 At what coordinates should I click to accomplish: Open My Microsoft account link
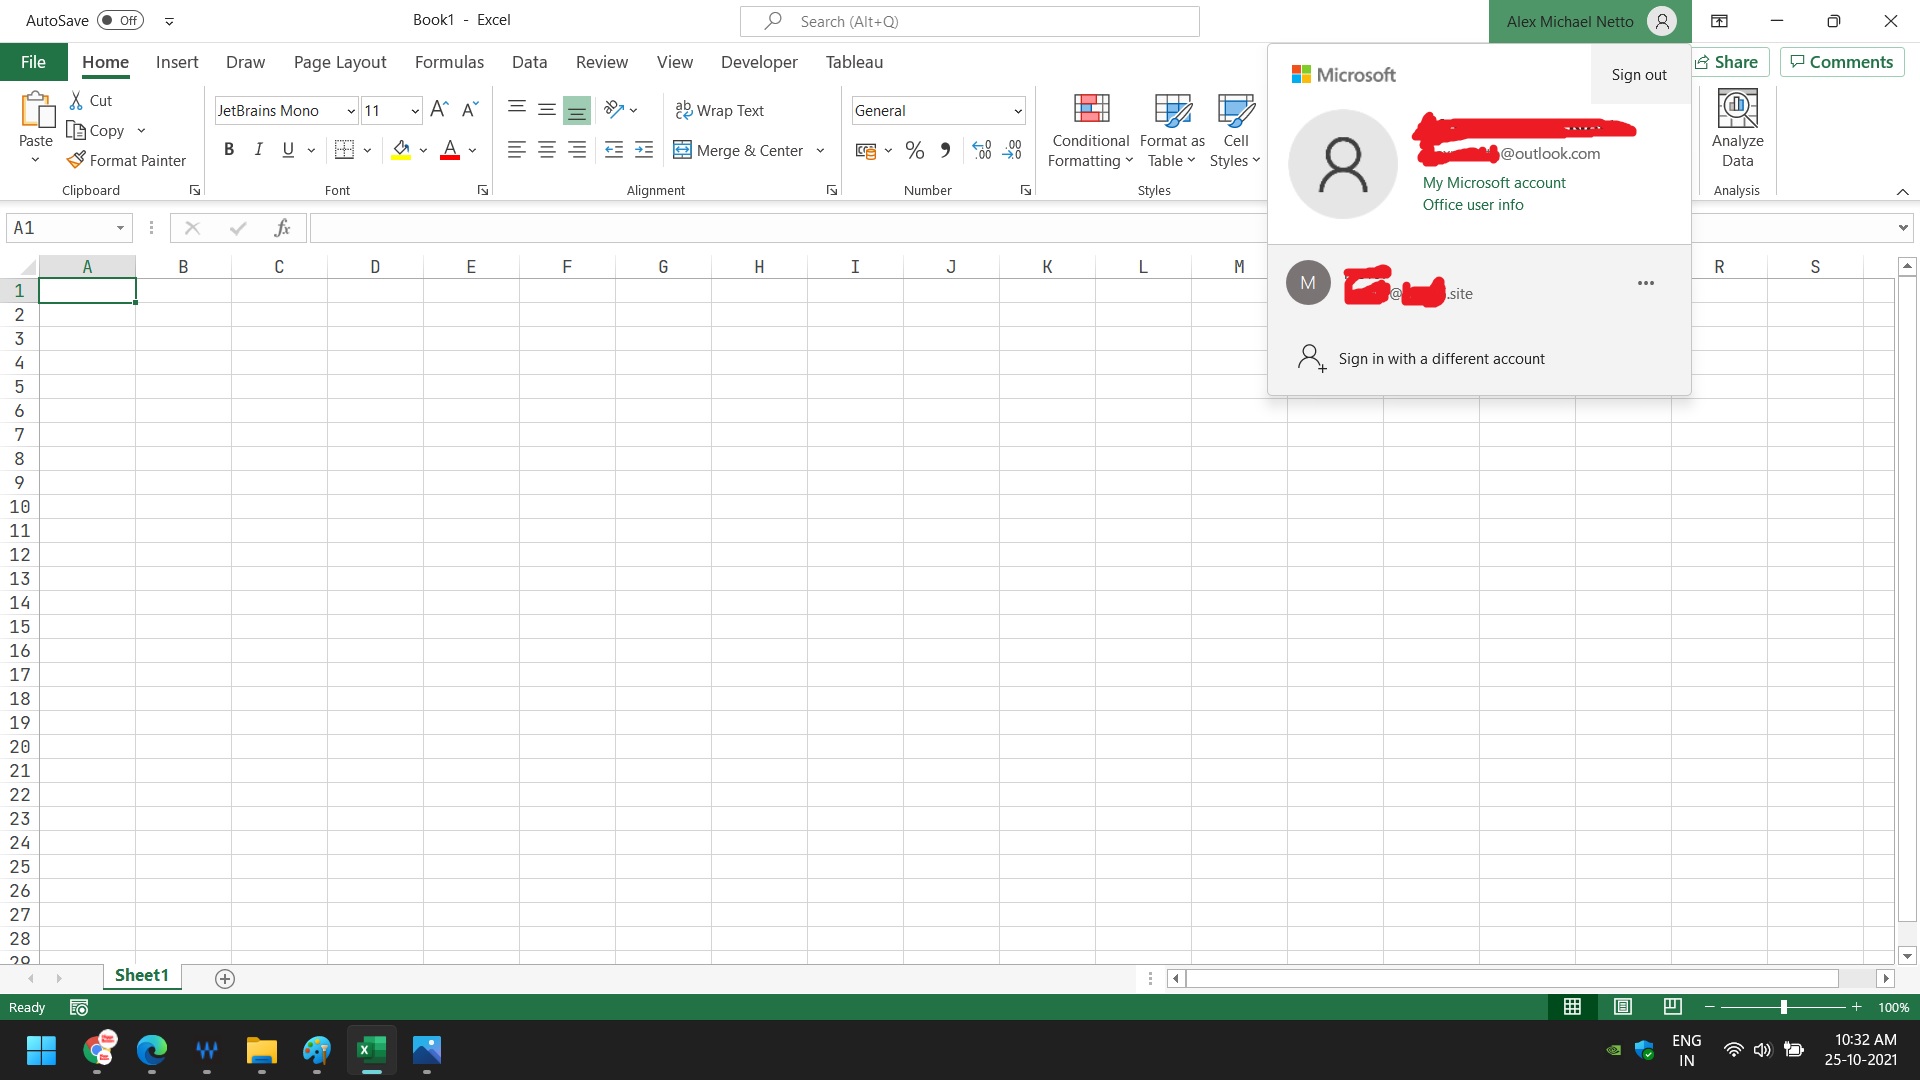[1494, 183]
